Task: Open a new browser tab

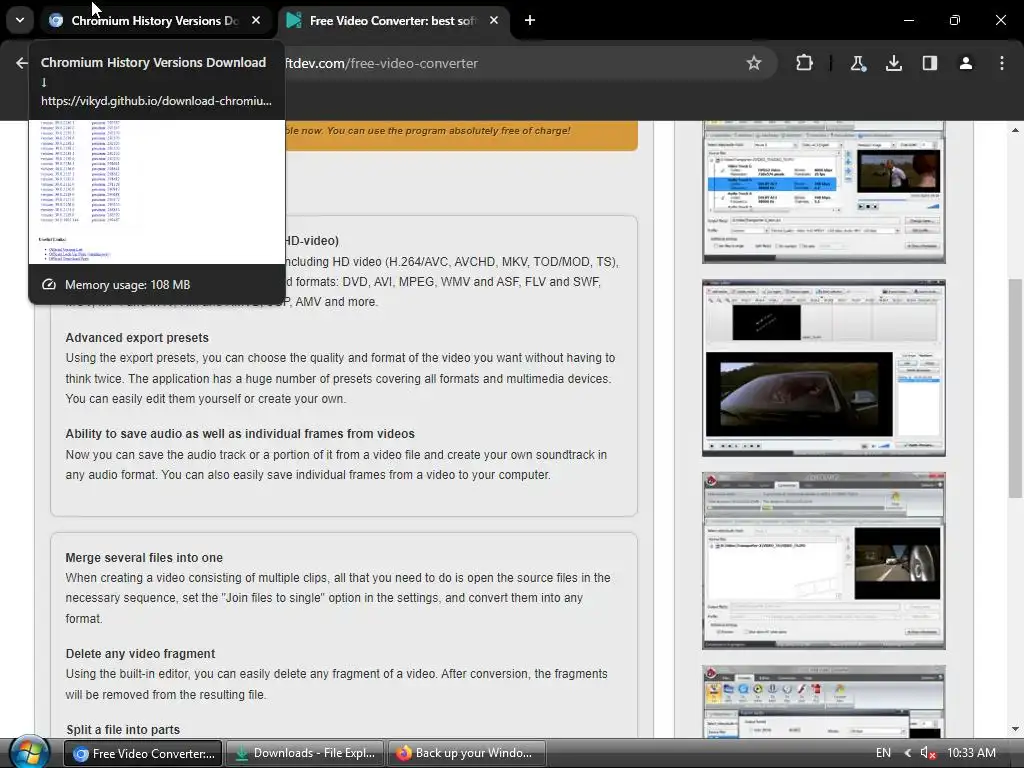Action: 530,20
